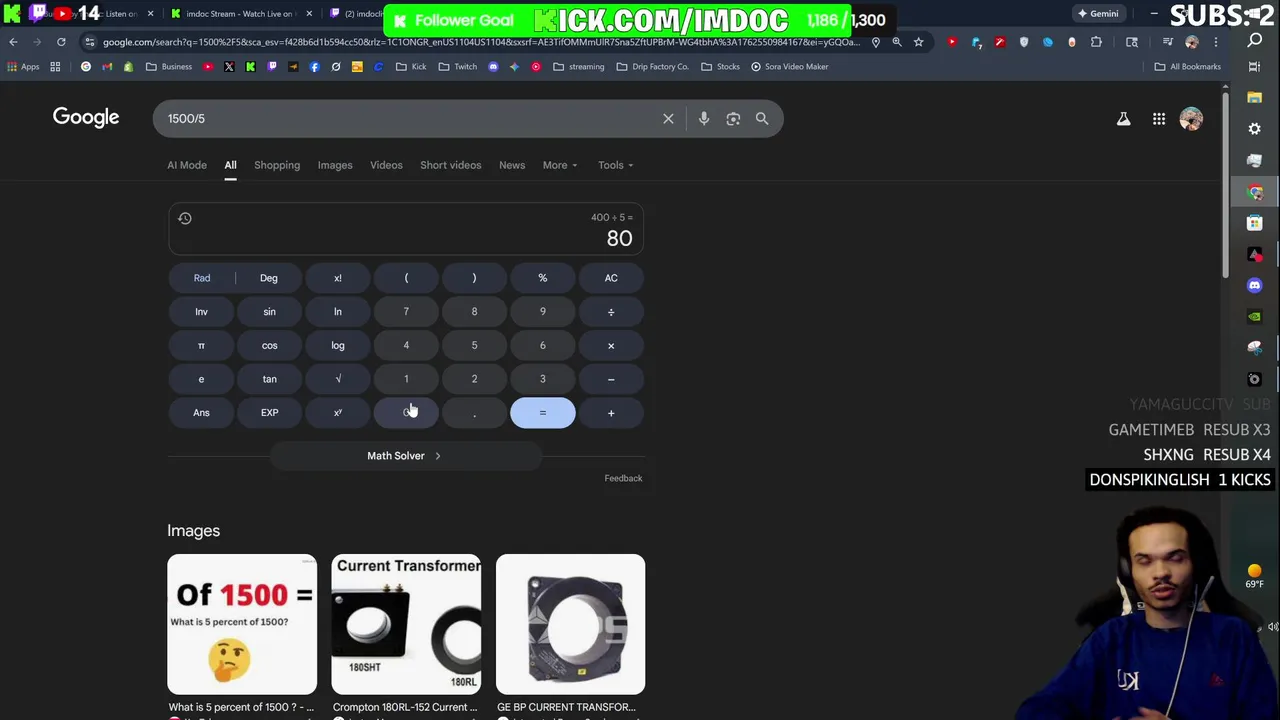The width and height of the screenshot is (1280, 720).
Task: Click calculator digit 7
Action: (x=406, y=312)
